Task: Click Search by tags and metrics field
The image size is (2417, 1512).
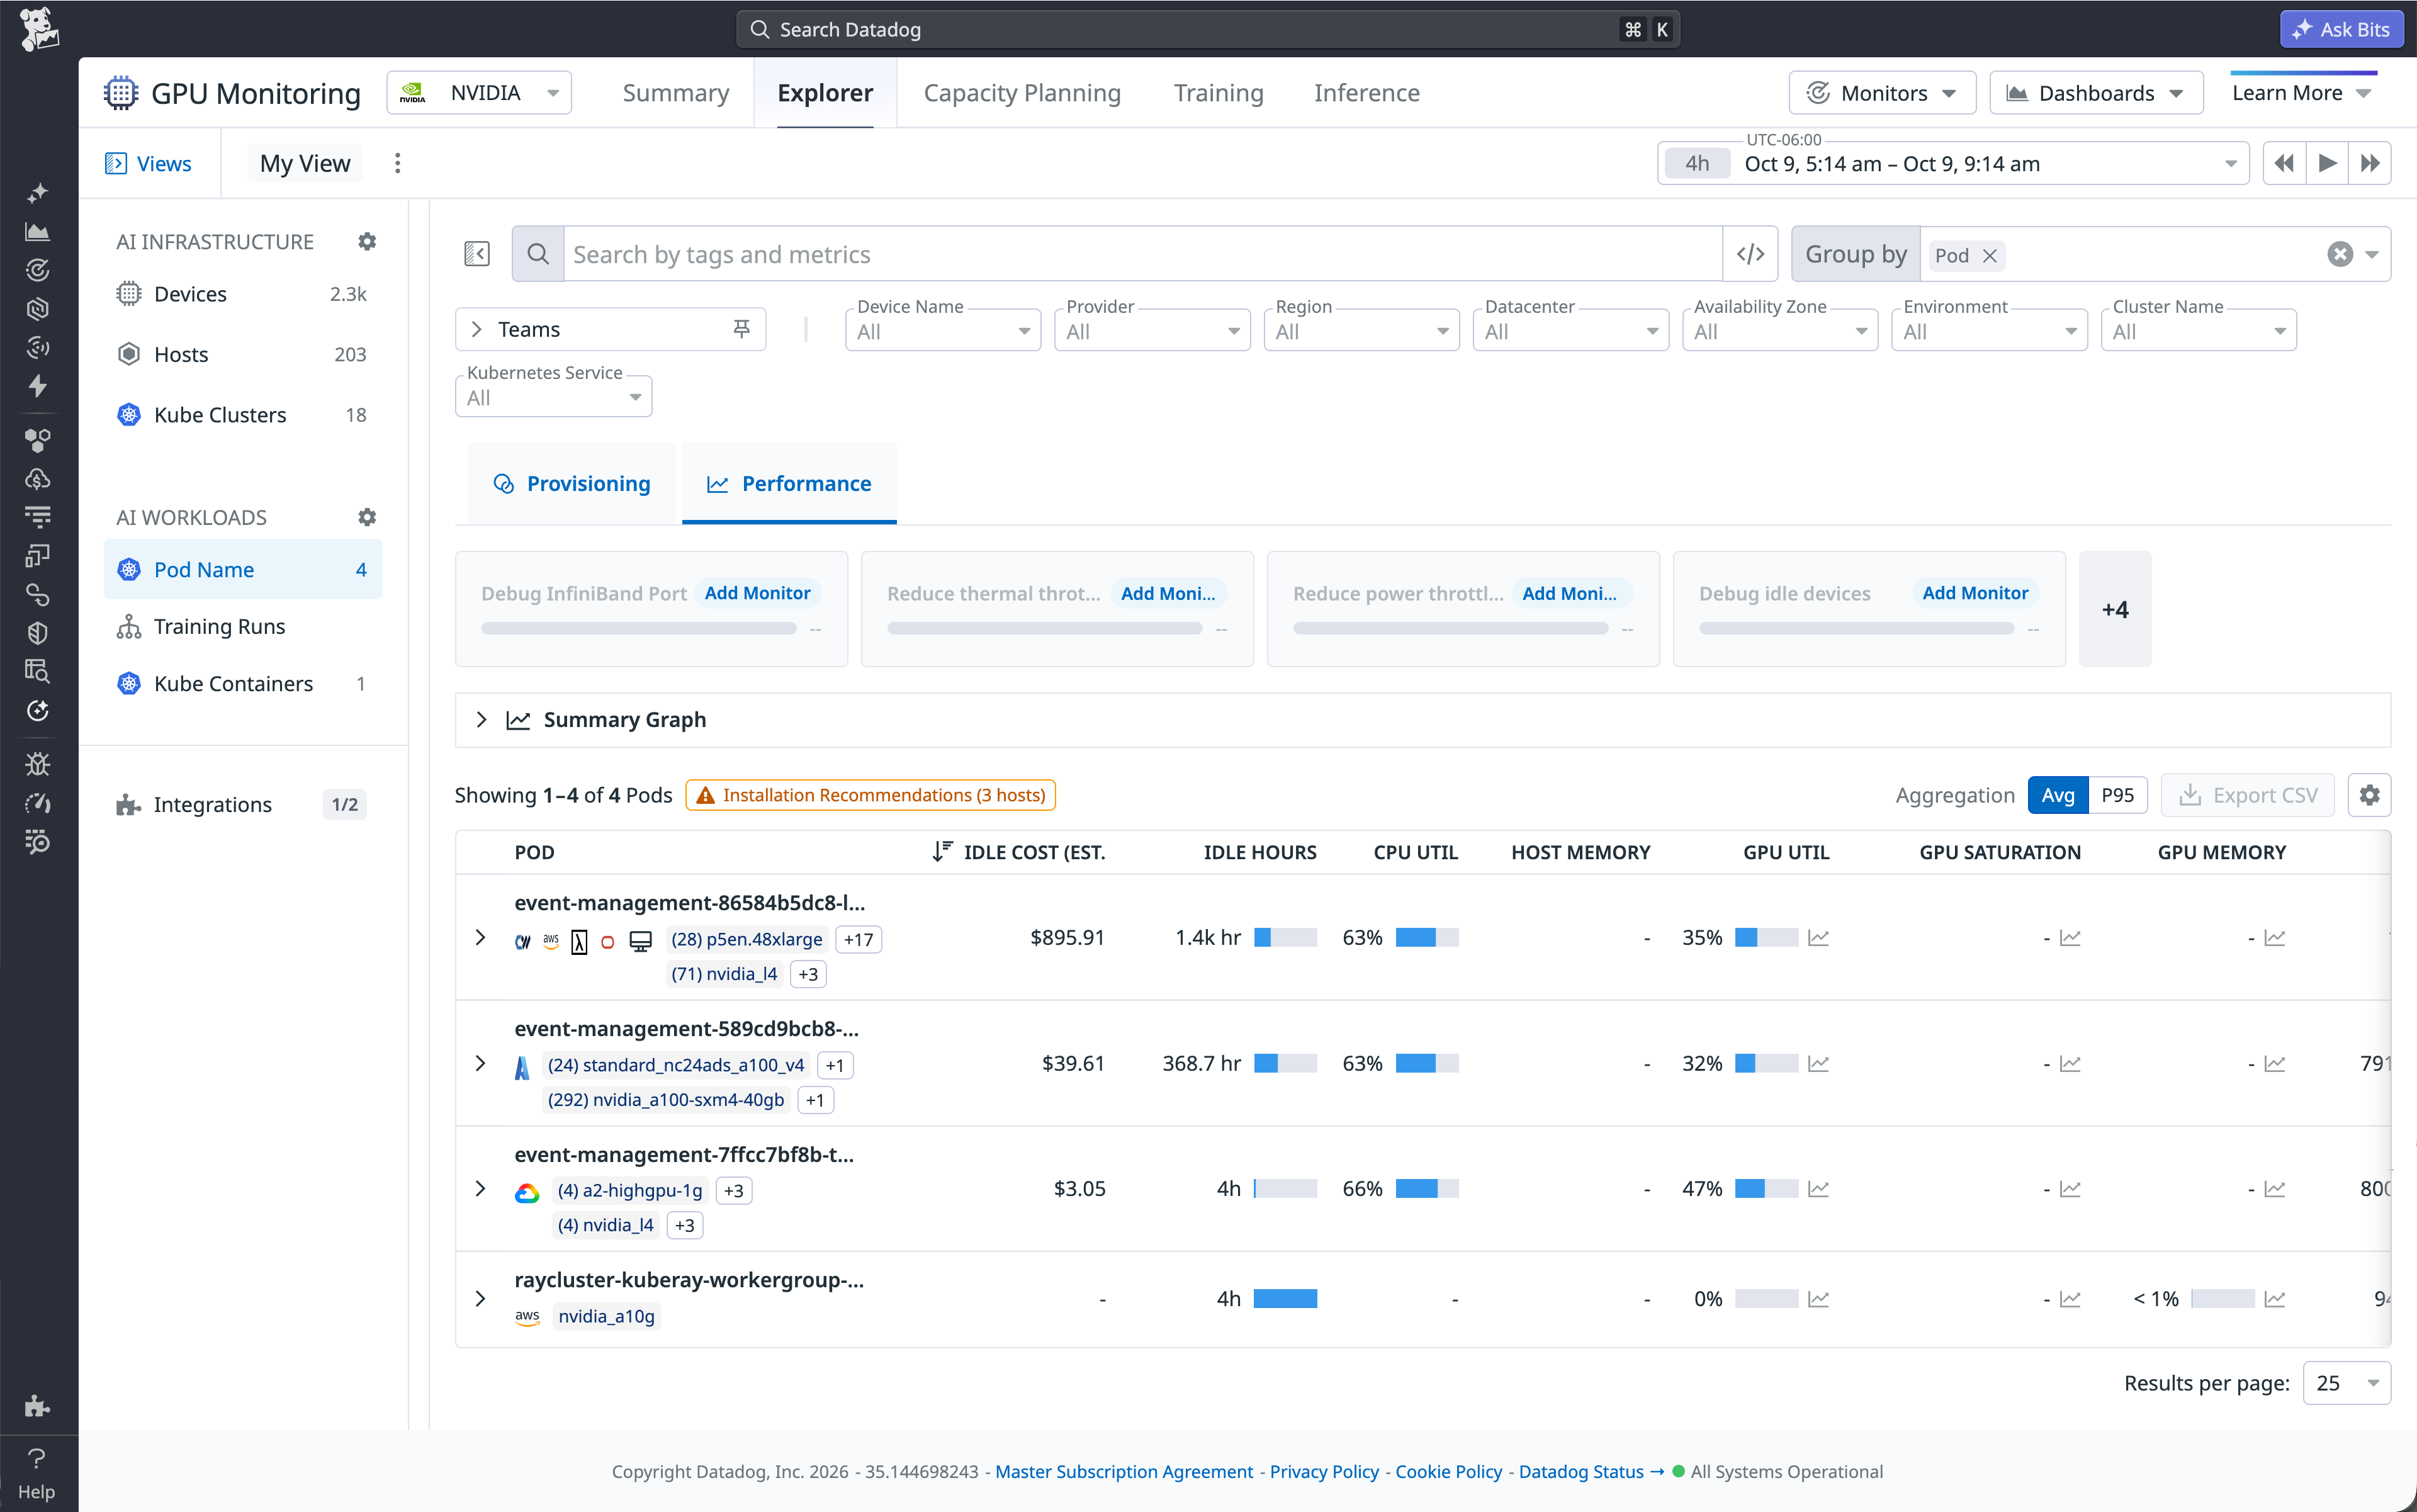Action: click(1142, 254)
